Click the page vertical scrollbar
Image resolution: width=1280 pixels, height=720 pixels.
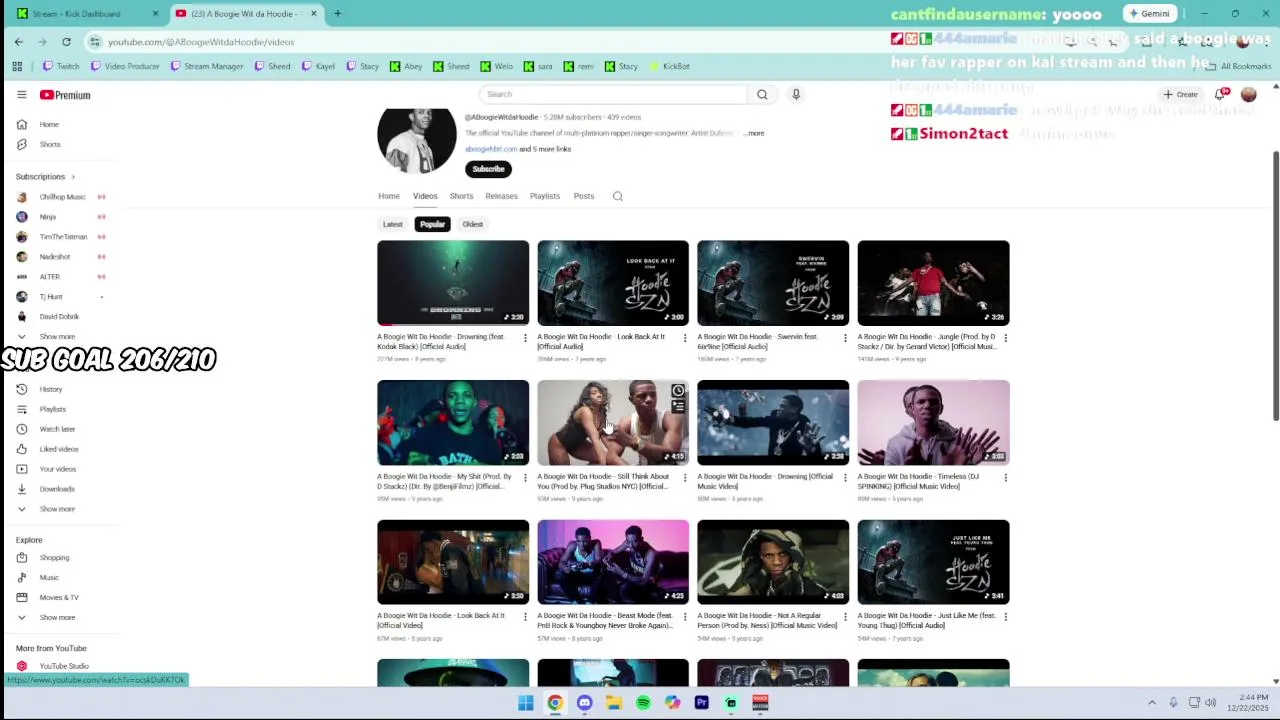pyautogui.click(x=1275, y=285)
